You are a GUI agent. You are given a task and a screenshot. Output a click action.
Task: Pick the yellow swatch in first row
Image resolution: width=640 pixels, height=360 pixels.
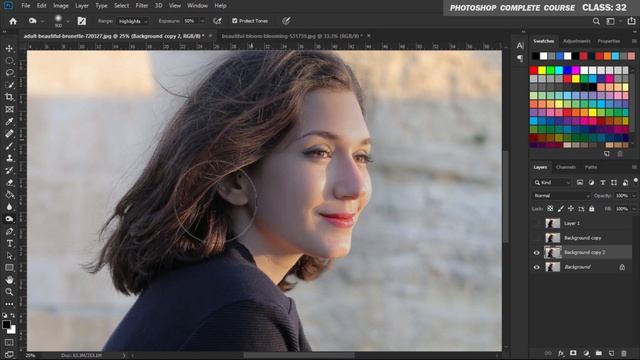[542, 70]
